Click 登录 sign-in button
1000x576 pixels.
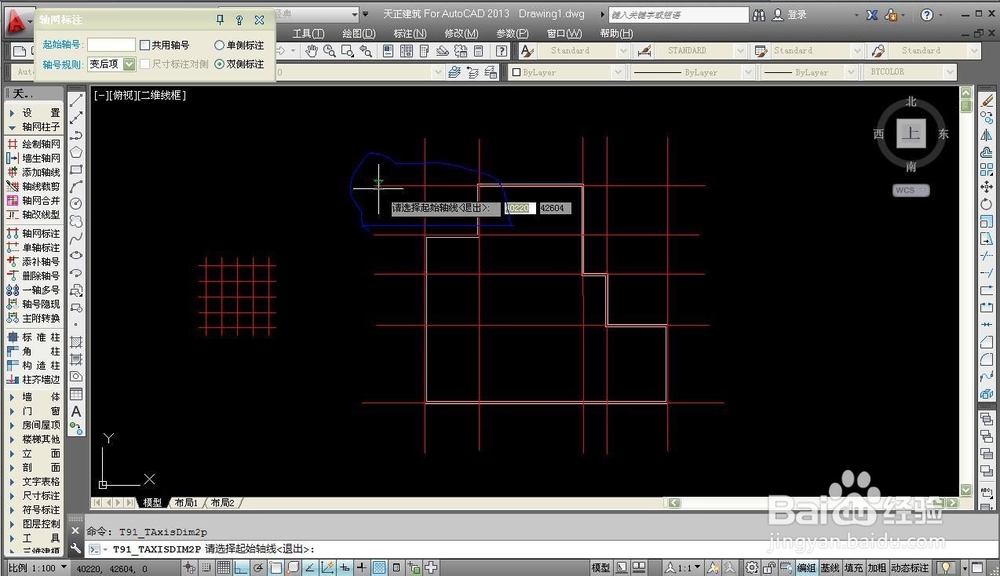point(790,14)
